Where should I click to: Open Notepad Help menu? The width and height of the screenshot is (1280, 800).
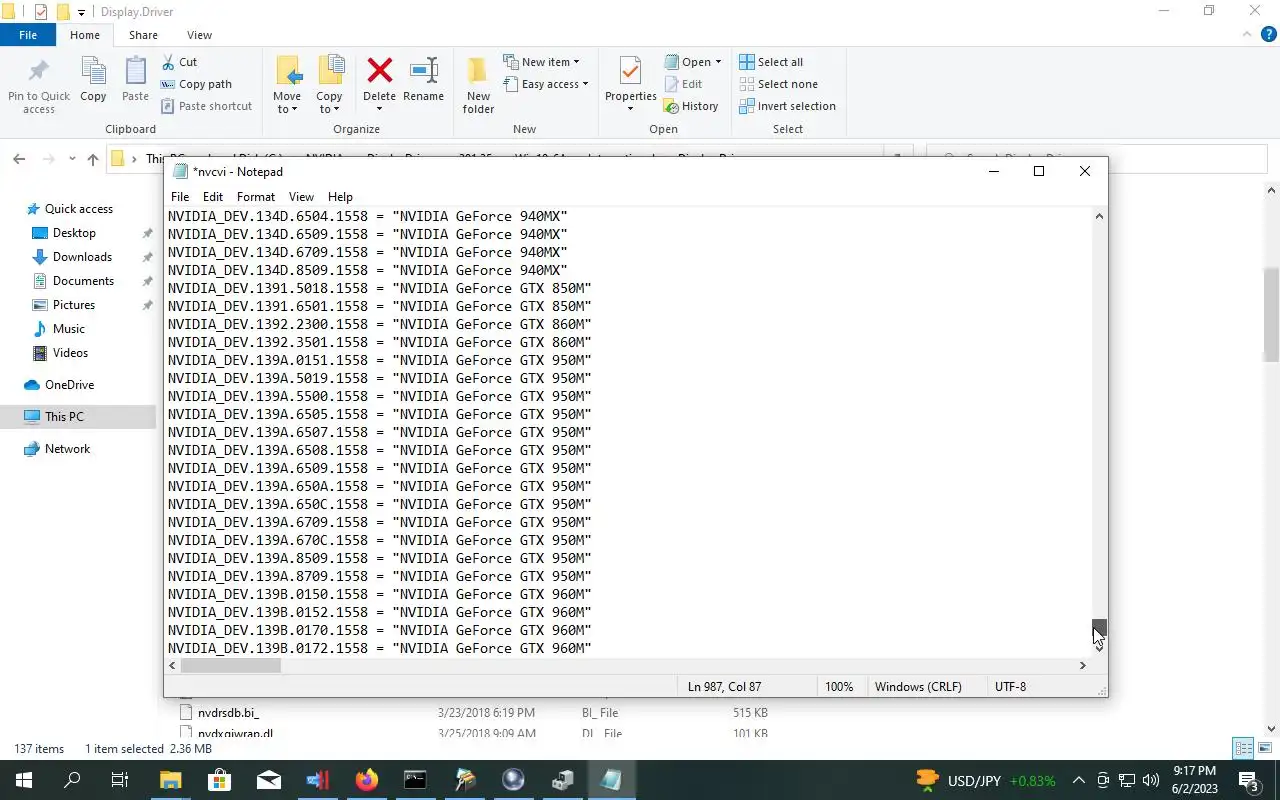[x=340, y=197]
